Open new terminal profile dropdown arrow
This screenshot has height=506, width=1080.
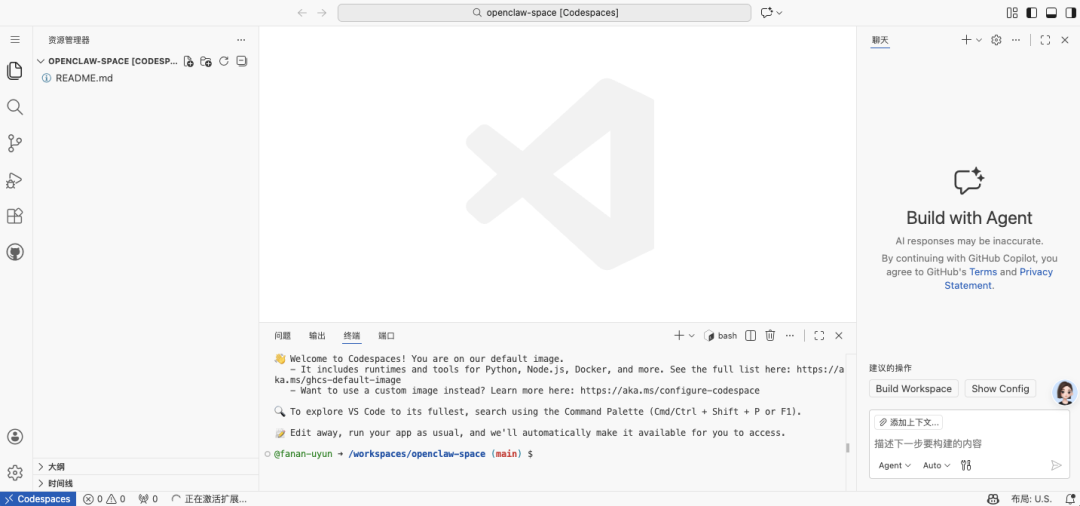point(692,335)
